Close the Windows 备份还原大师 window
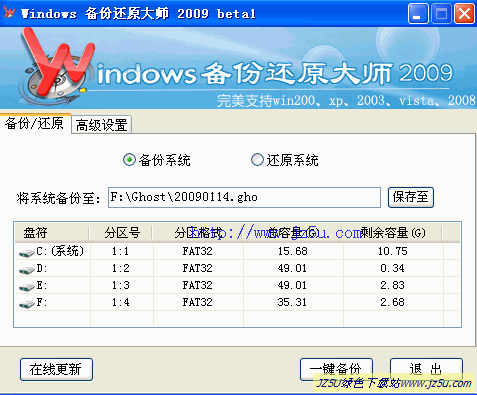Viewport: 477px width, 395px height. click(464, 14)
